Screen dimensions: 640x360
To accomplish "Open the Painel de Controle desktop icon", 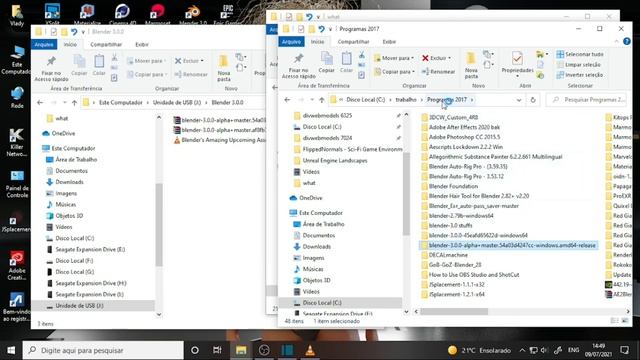I will coord(17,184).
